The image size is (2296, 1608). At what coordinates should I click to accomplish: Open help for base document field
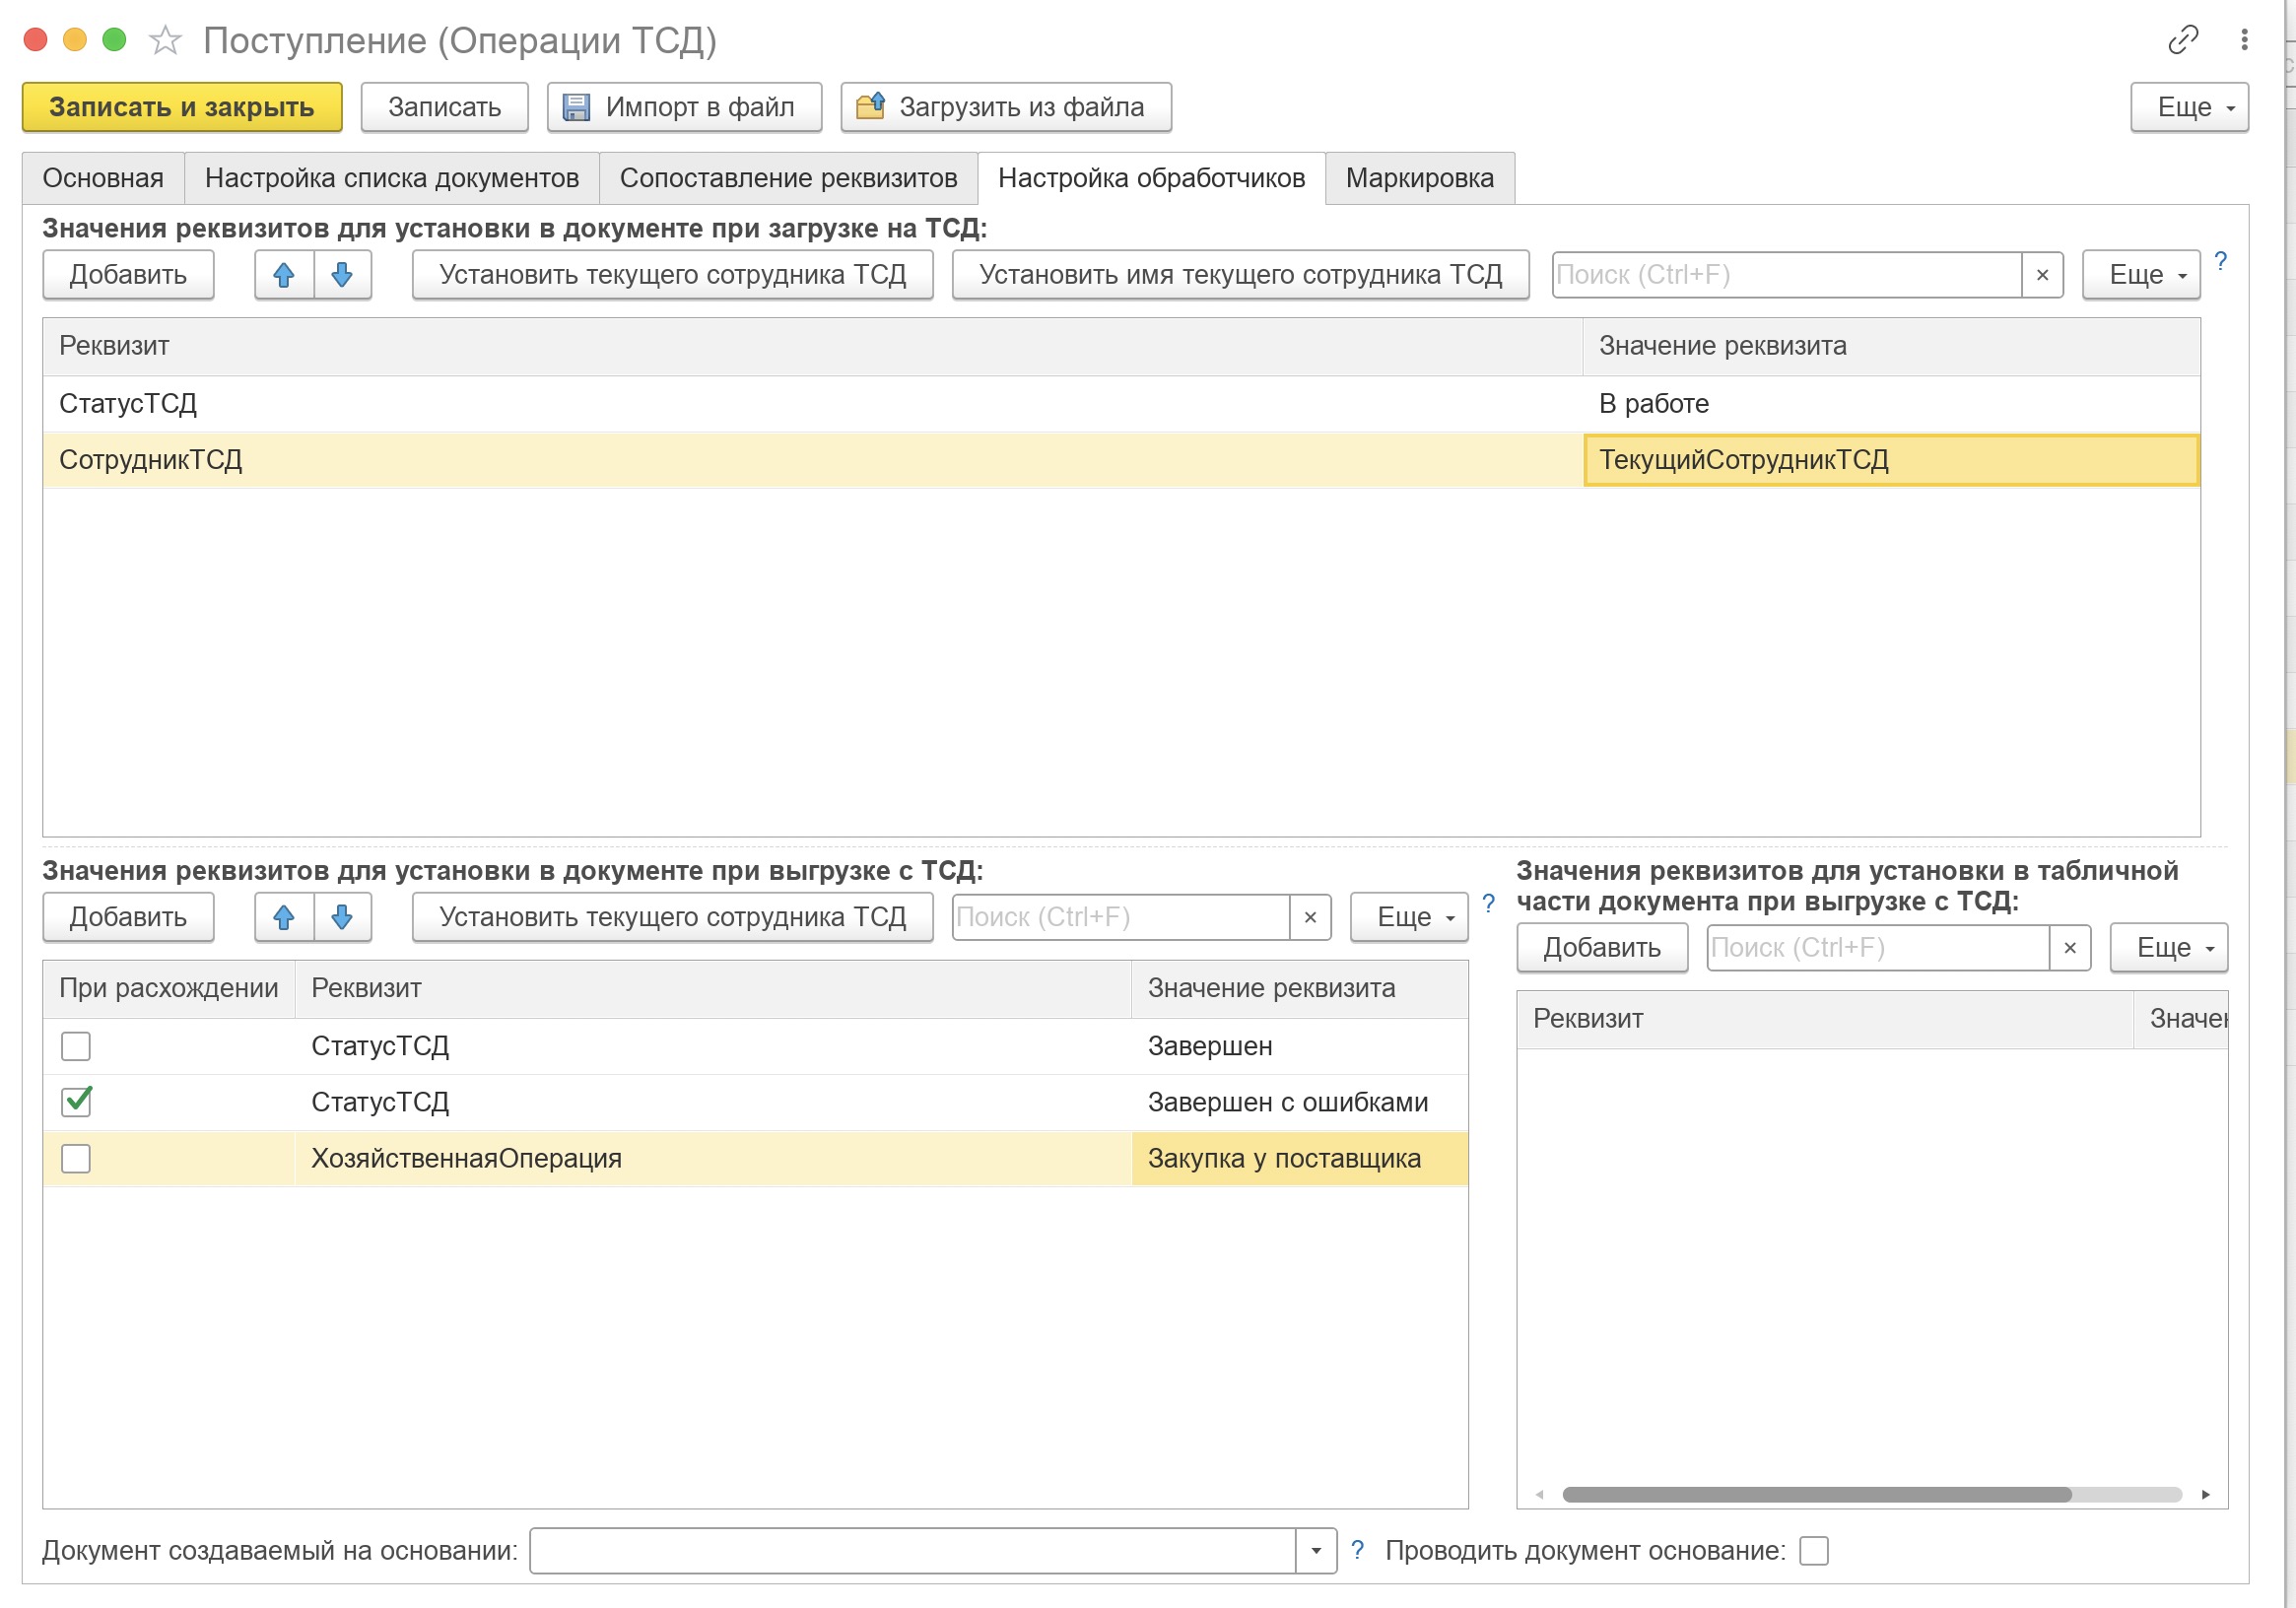[1357, 1550]
